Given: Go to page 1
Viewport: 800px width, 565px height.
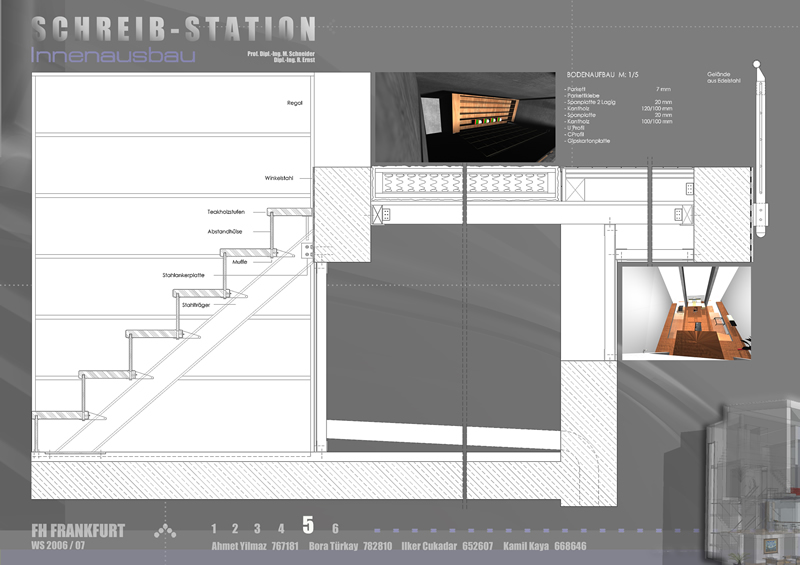Looking at the screenshot, I should pos(212,528).
